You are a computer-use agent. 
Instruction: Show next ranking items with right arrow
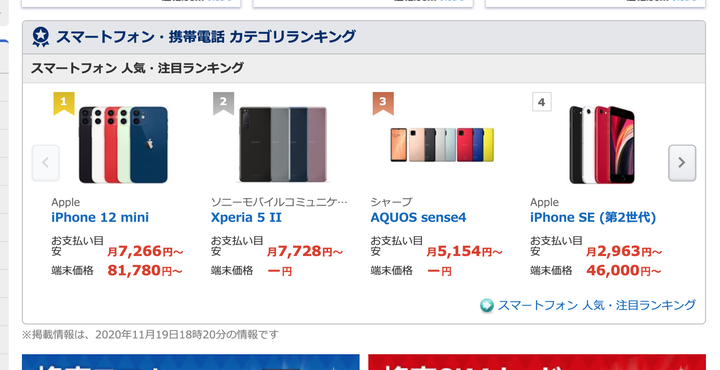[x=682, y=163]
